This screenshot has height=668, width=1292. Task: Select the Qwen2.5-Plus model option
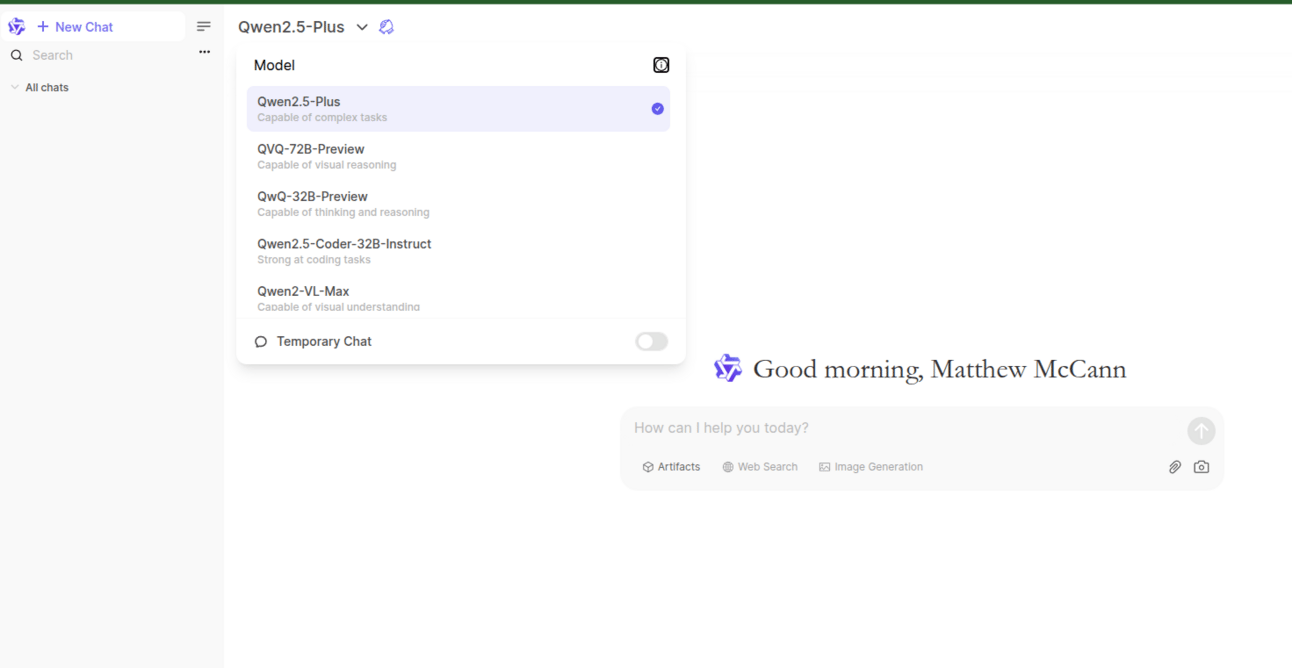(x=458, y=109)
